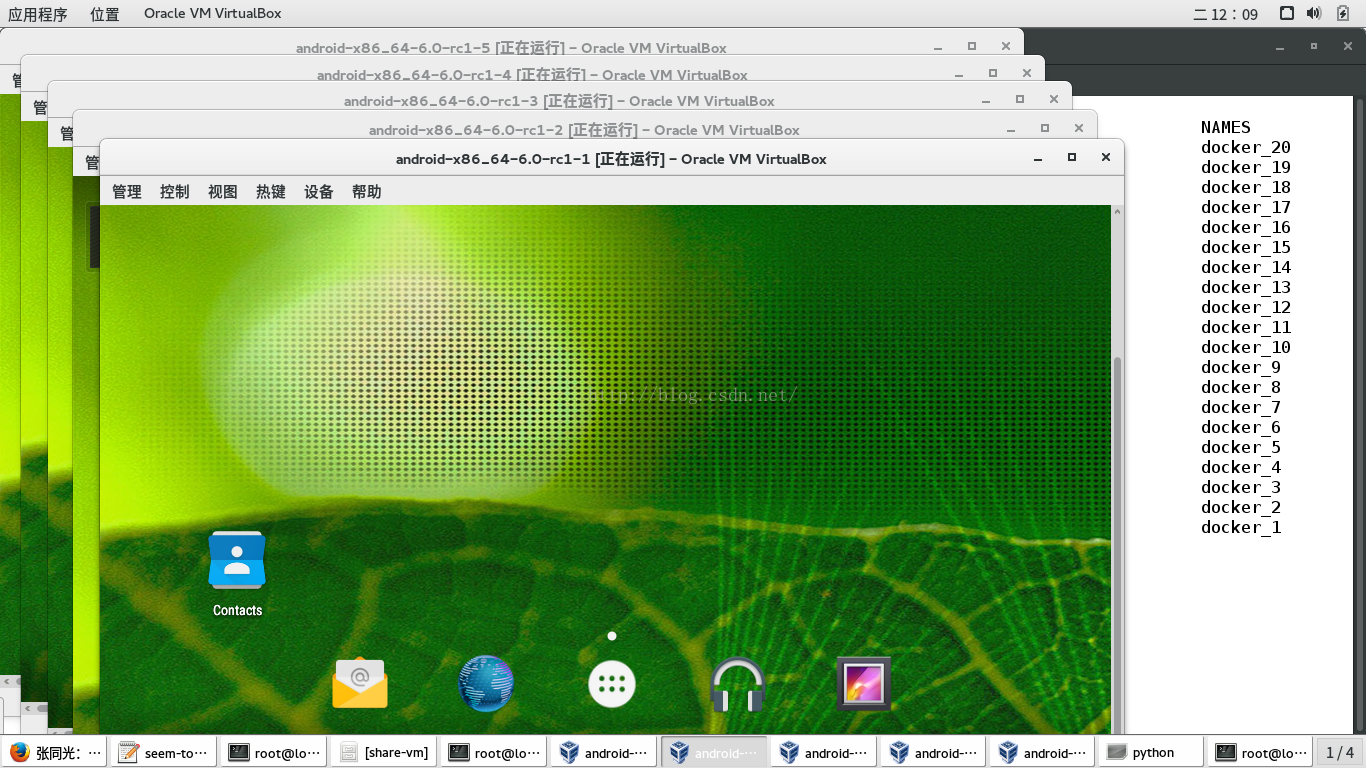This screenshot has height=768, width=1366.
Task: Click docker_15 in the terminal list
Action: coord(1246,247)
